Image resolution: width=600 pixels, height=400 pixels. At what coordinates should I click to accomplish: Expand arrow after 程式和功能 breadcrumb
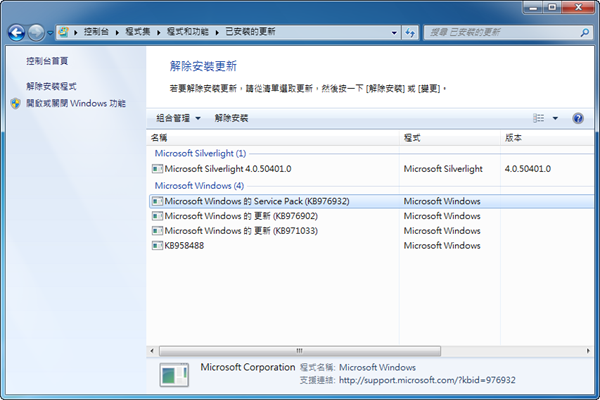217,33
